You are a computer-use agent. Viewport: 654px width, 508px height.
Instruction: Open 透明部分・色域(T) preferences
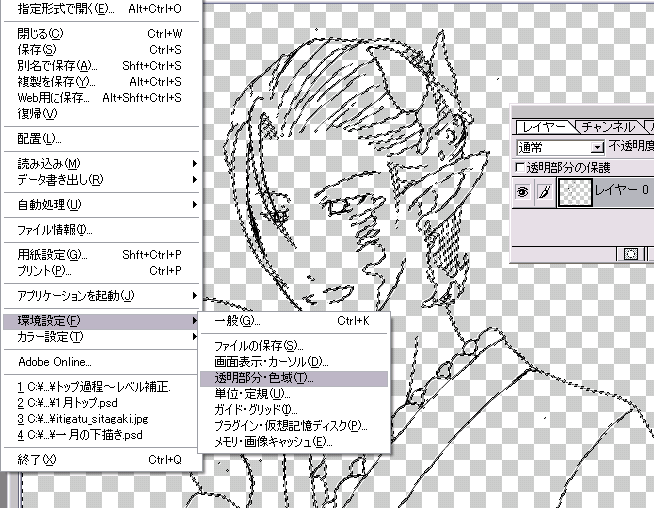[x=294, y=378]
